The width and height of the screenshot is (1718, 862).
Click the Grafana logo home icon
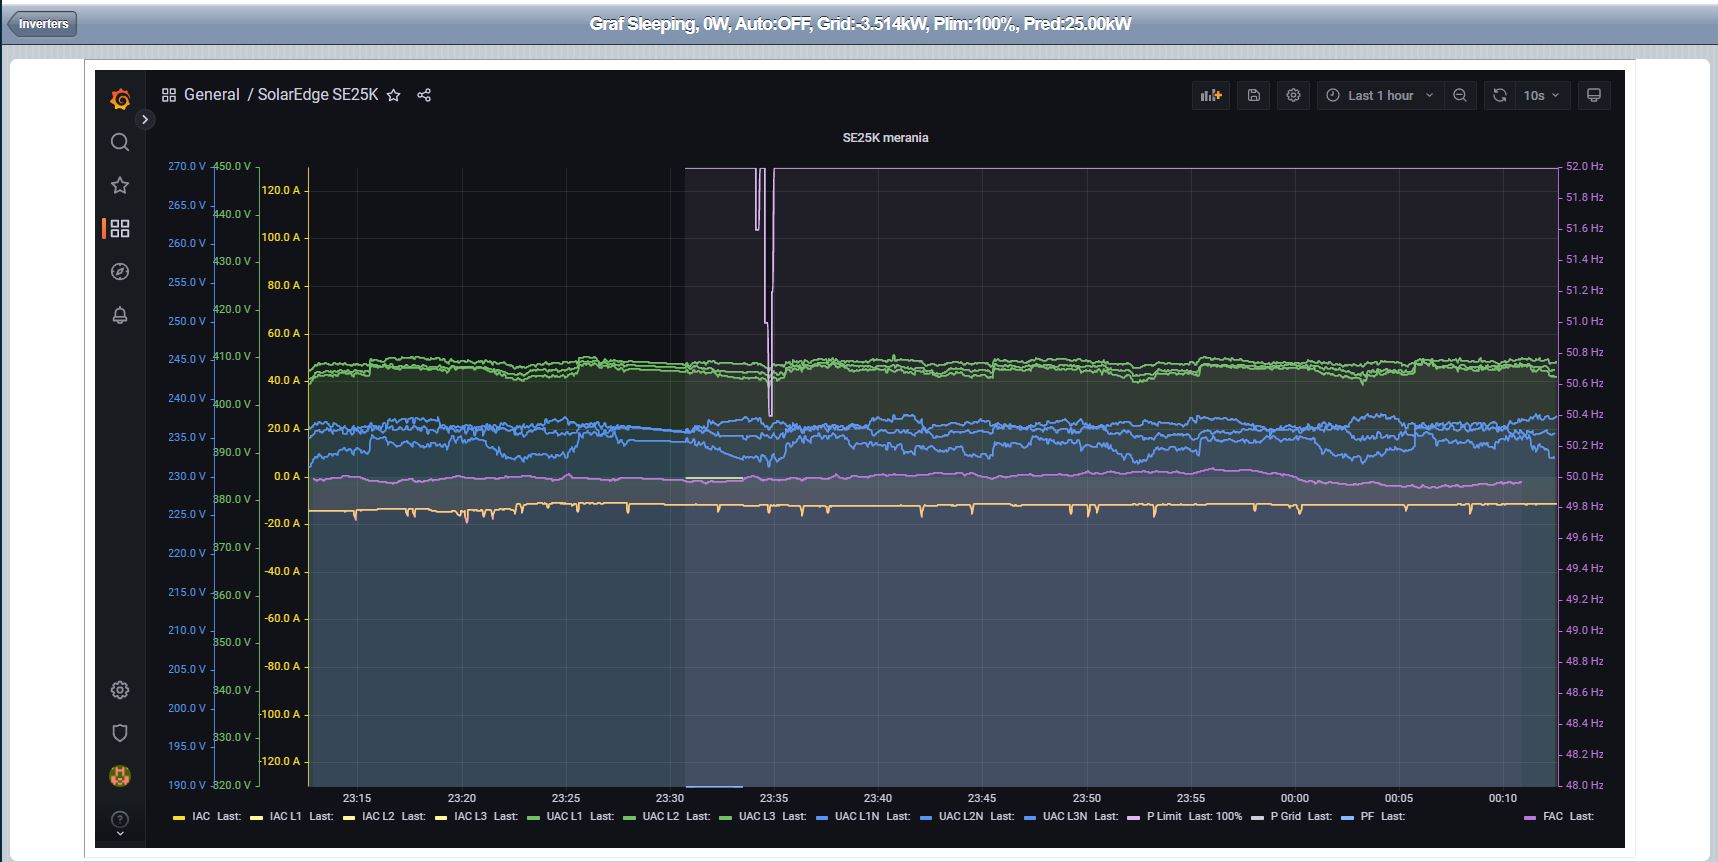[120, 98]
